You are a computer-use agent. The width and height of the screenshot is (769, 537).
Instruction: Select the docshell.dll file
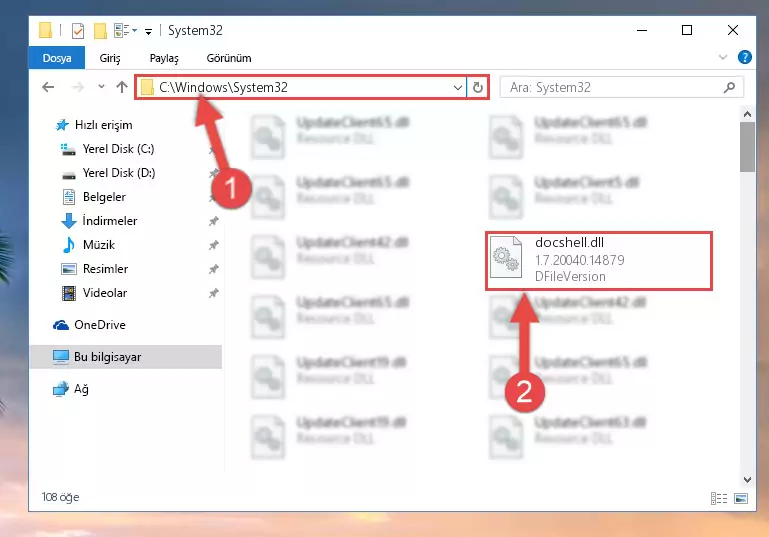tap(598, 261)
